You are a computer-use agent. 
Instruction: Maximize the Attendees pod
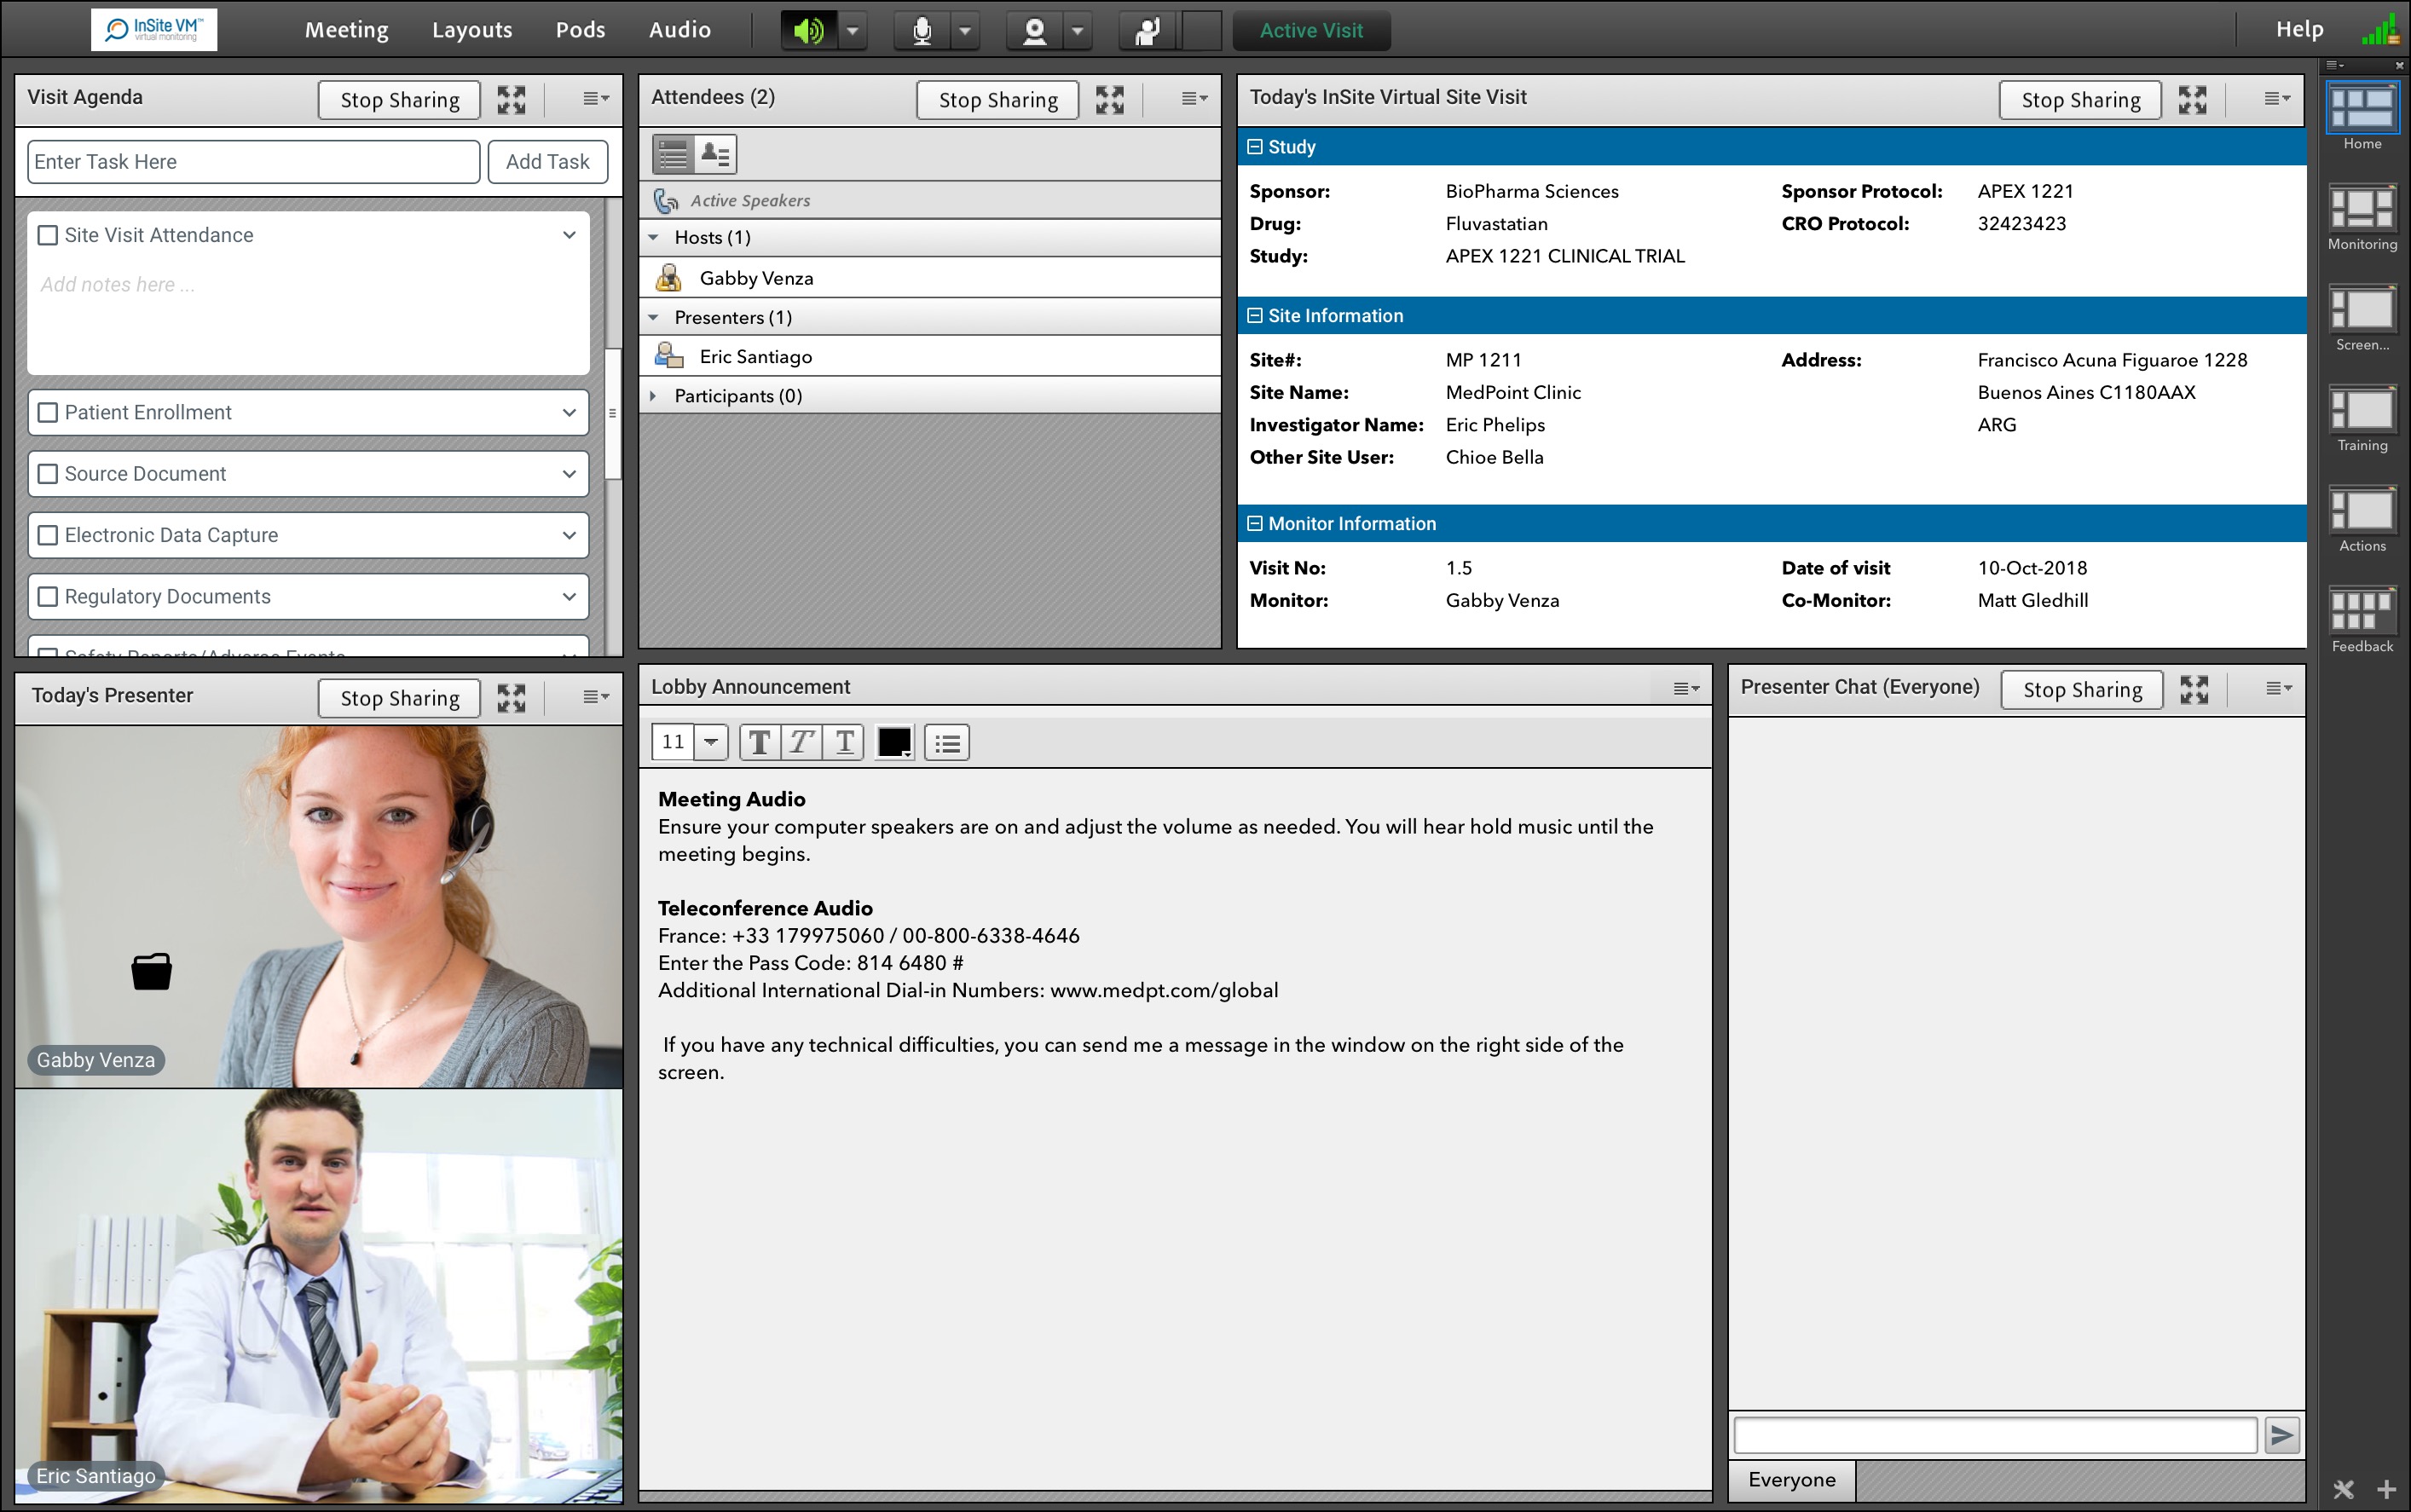[1110, 99]
